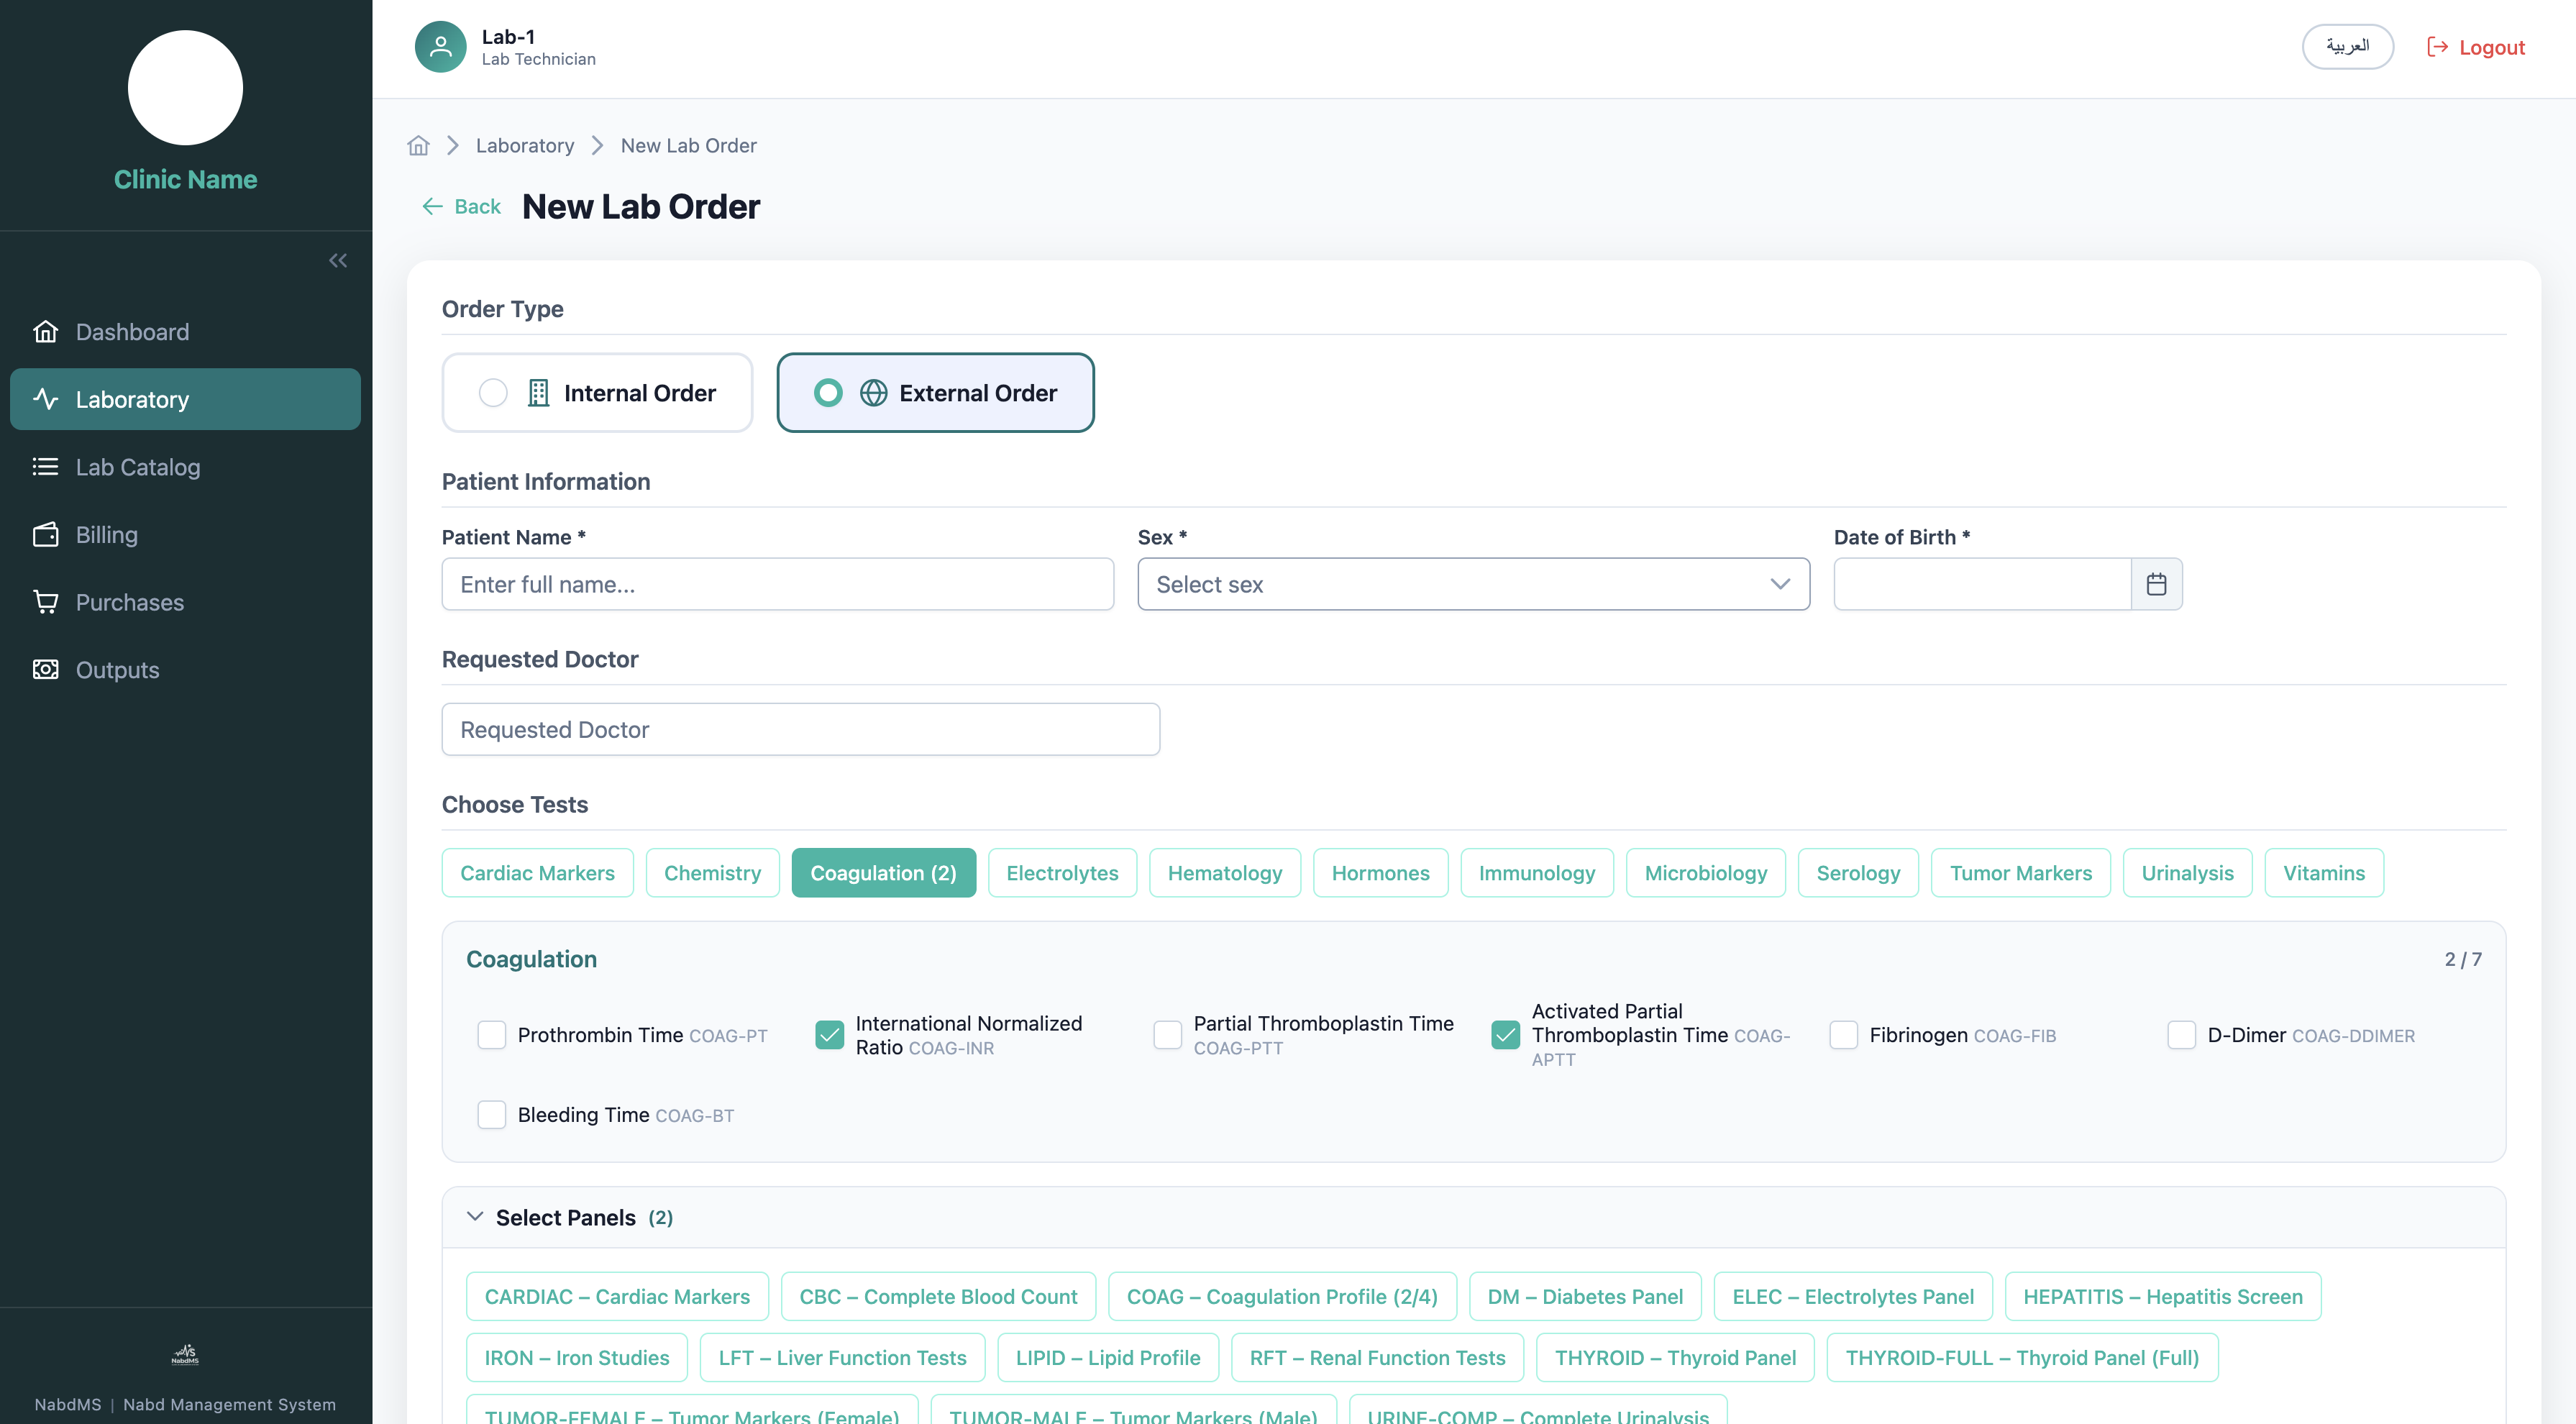Click the round clinic logo placeholder
Screen dimensions: 2576x1424
coord(186,87)
